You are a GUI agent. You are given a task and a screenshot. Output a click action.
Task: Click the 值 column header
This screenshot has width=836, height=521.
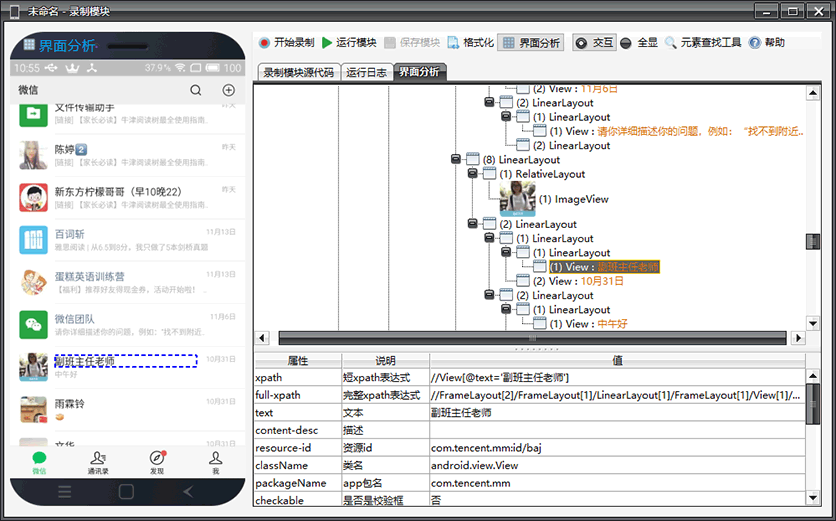pyautogui.click(x=617, y=361)
